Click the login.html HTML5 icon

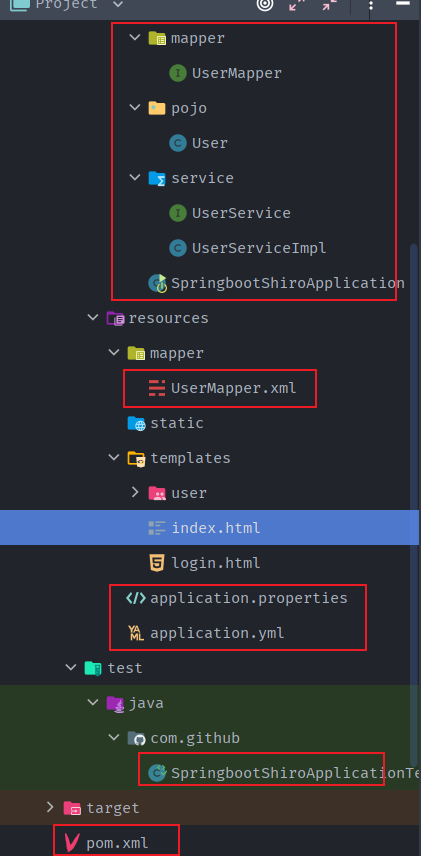pos(157,563)
